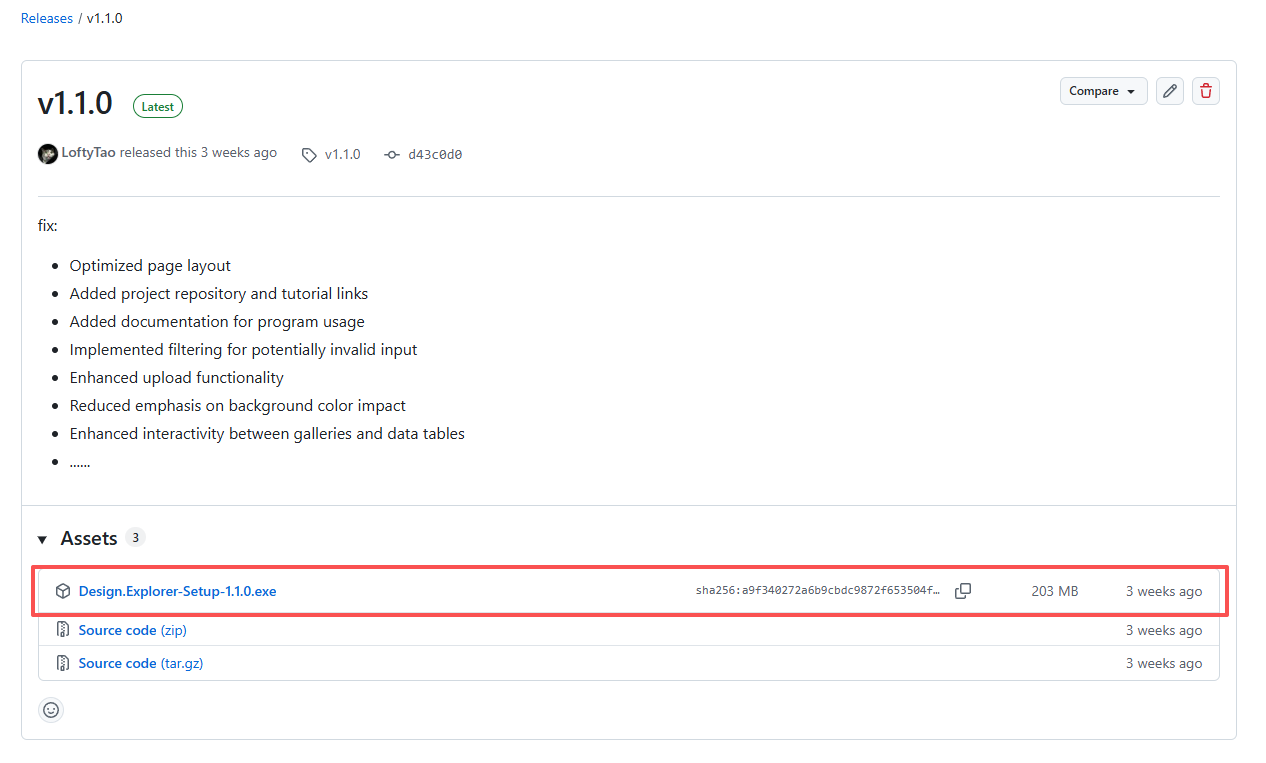Add a reaction with the smiley icon
Image resolution: width=1266 pixels, height=763 pixels.
[51, 710]
